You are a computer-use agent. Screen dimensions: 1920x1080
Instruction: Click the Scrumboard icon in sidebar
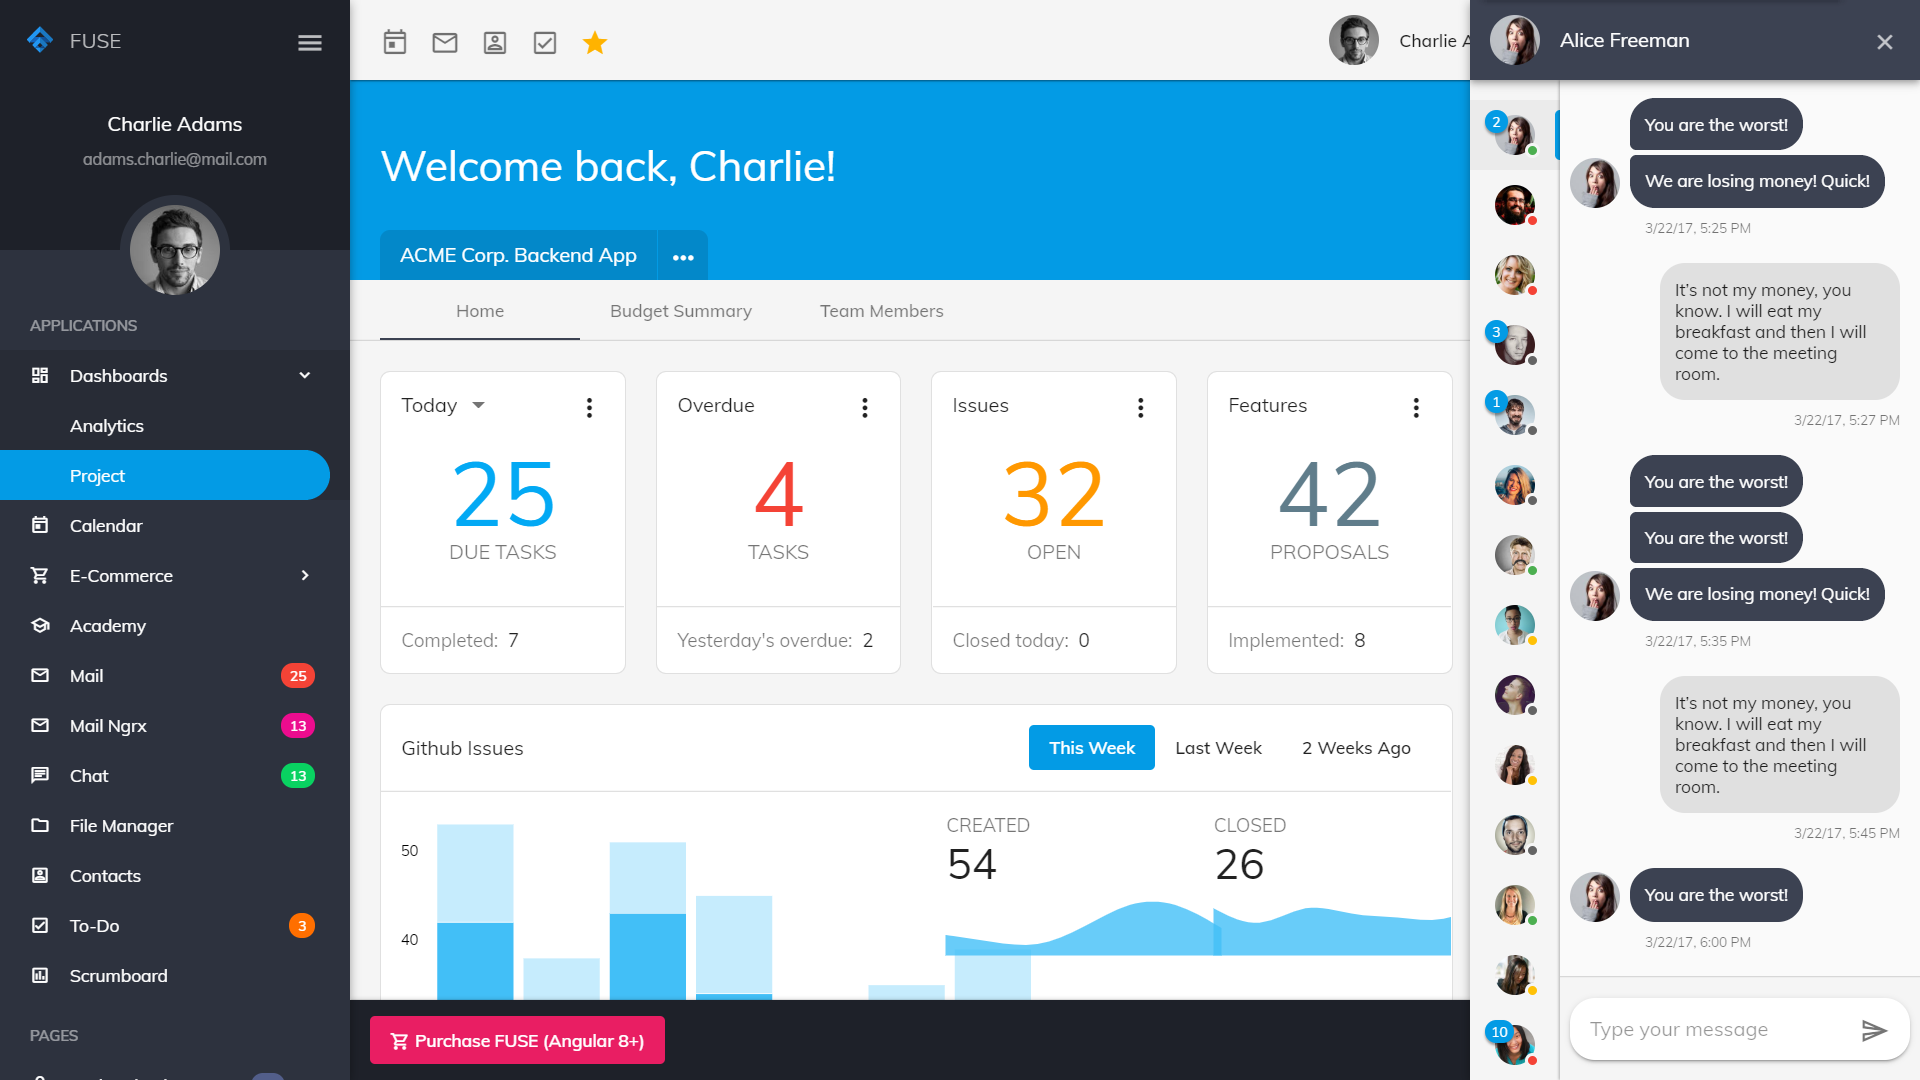[40, 975]
